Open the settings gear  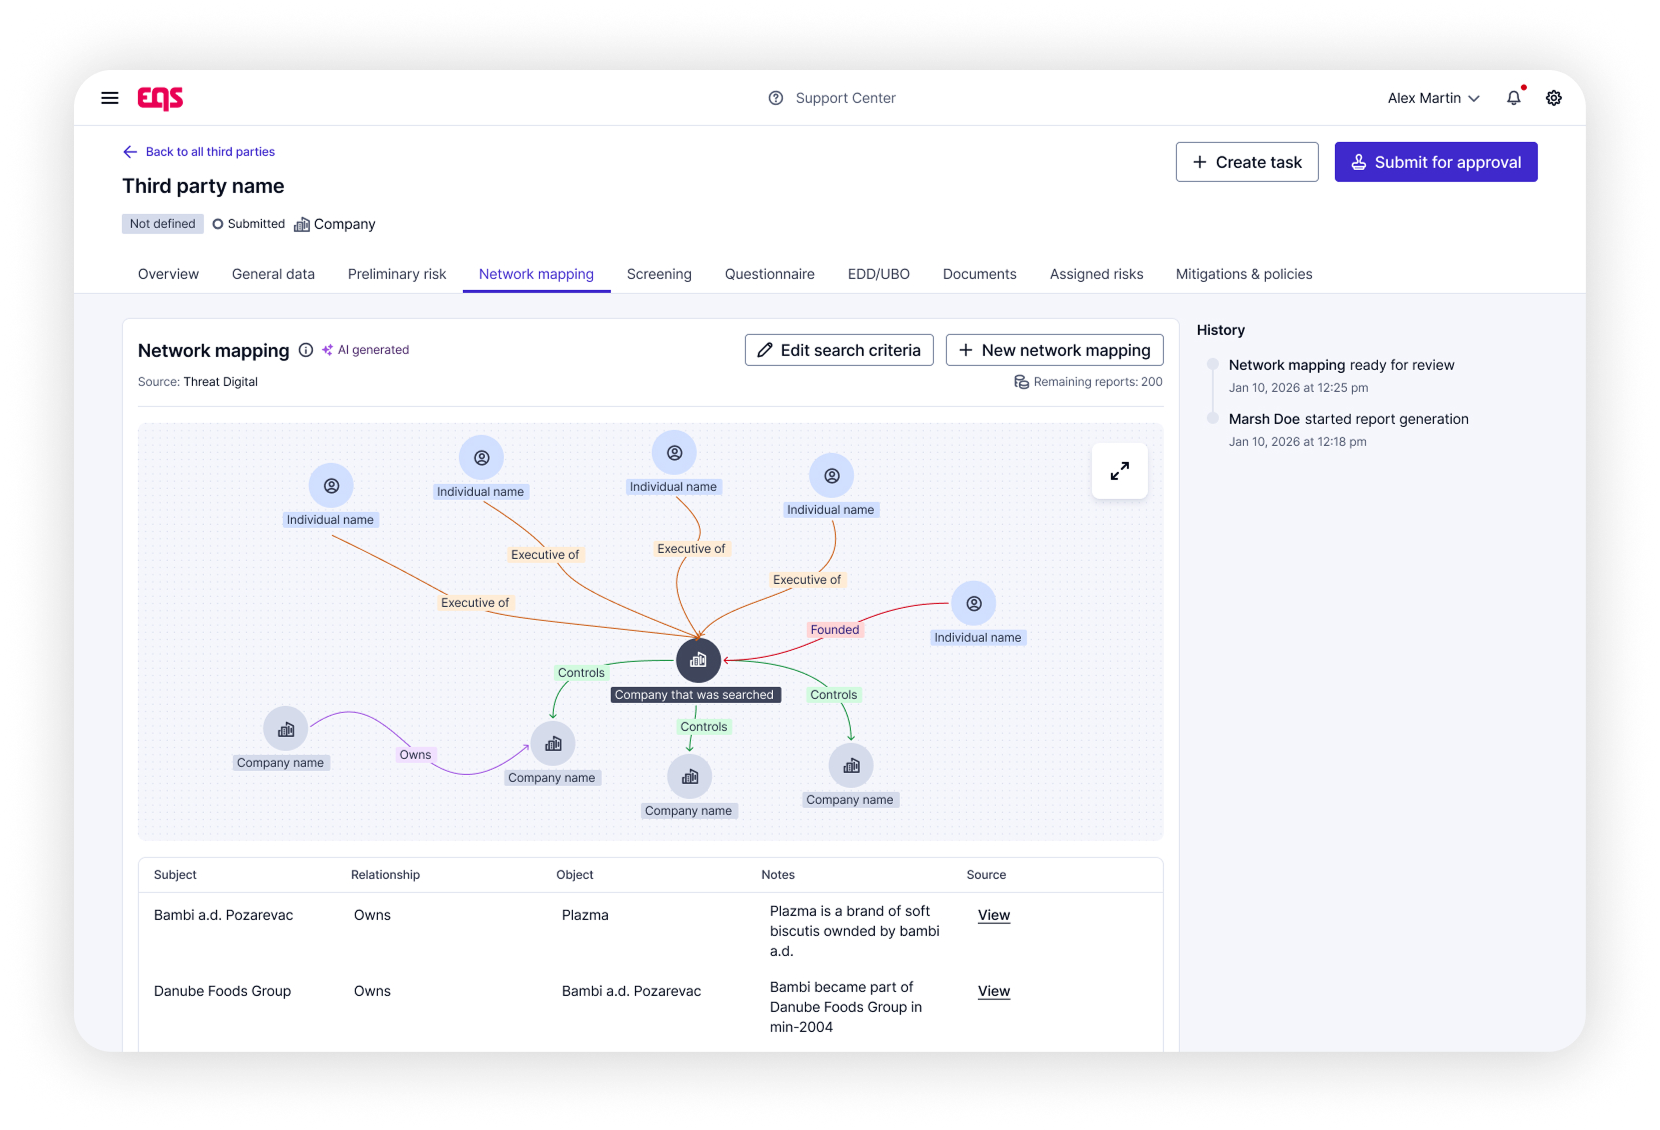point(1554,98)
